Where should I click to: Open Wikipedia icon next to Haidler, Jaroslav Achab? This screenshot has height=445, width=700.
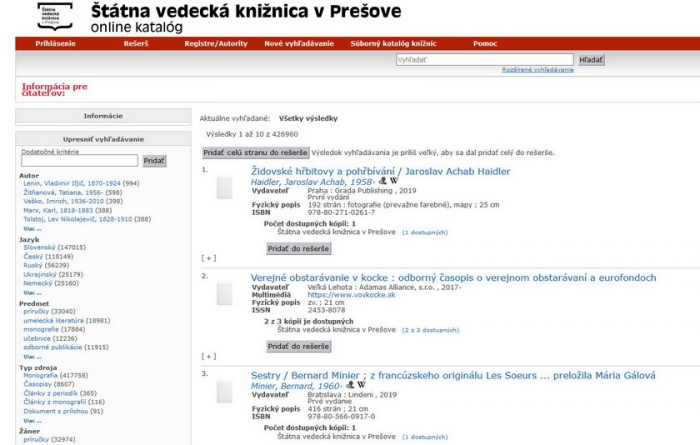tap(394, 181)
